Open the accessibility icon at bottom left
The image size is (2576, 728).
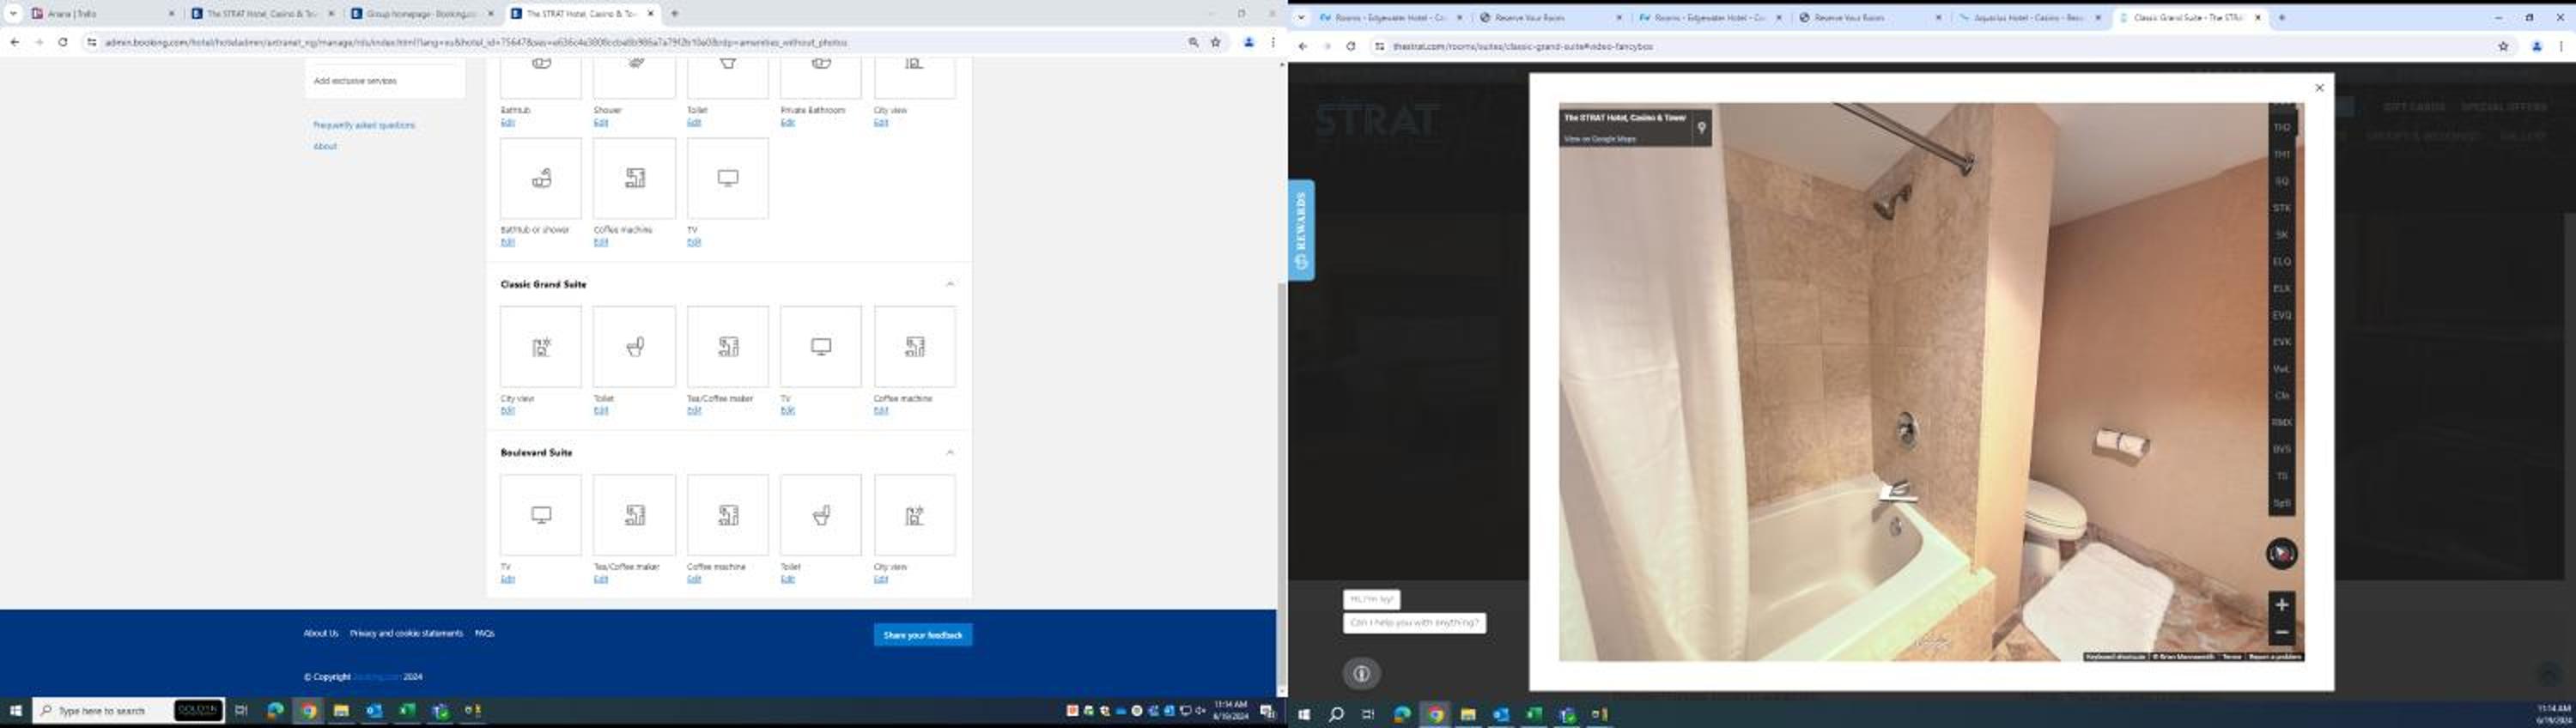click(x=1361, y=674)
